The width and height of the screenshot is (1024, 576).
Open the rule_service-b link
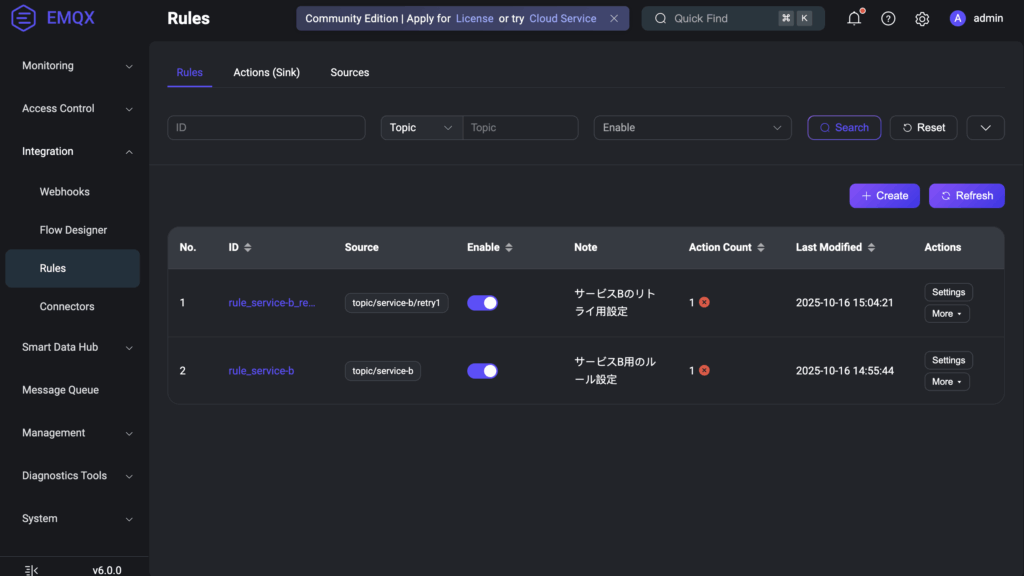[261, 371]
